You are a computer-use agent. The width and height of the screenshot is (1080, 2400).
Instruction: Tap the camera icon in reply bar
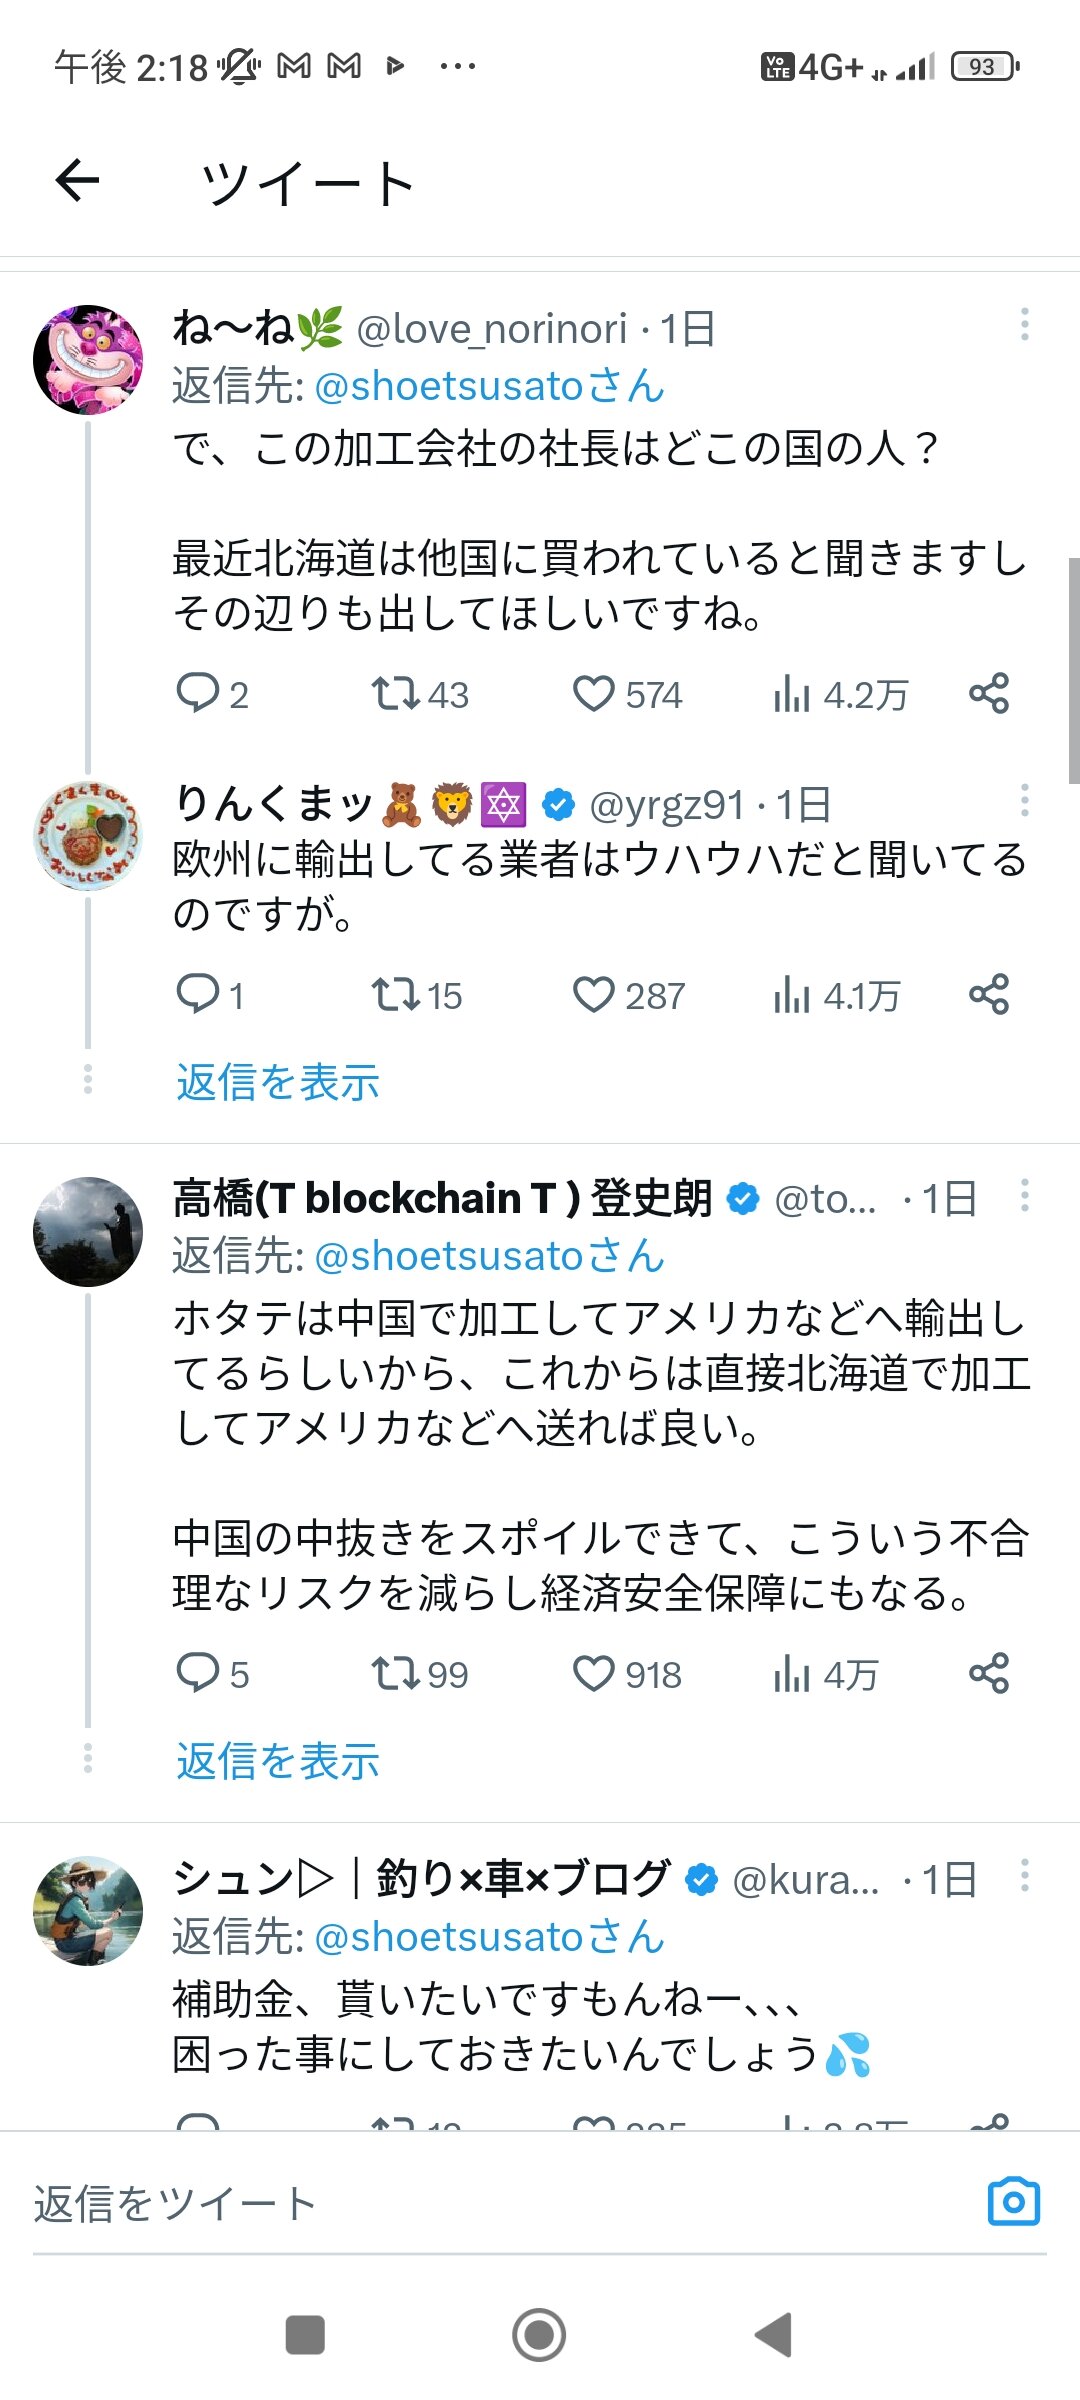click(x=1013, y=2201)
